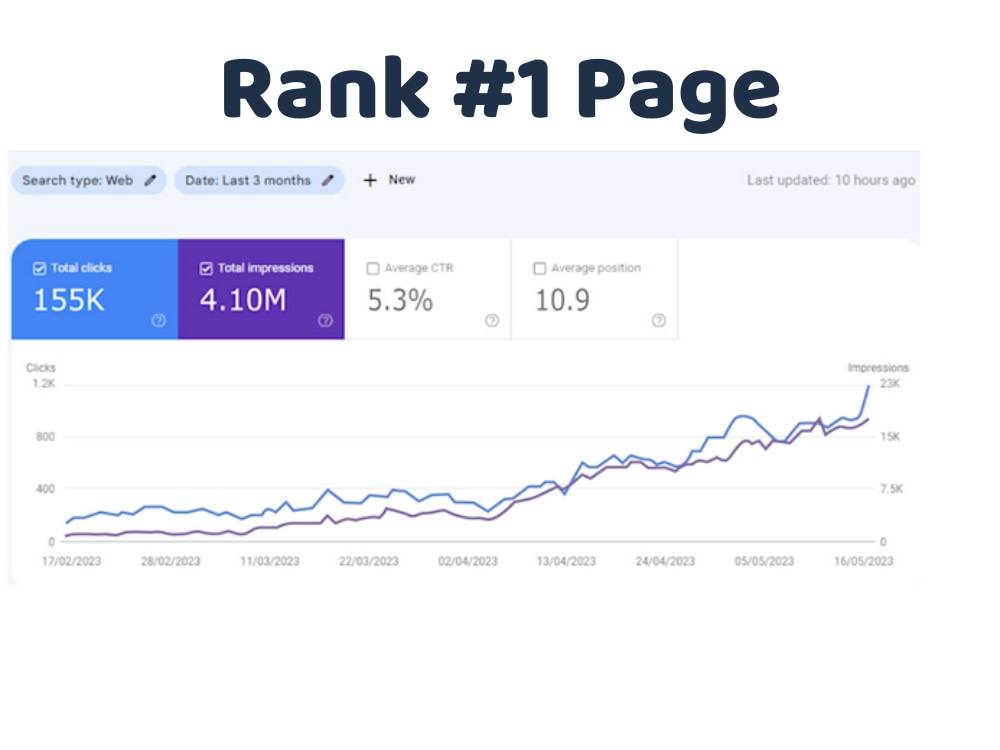Click the 28/02/2023 date label

click(170, 561)
